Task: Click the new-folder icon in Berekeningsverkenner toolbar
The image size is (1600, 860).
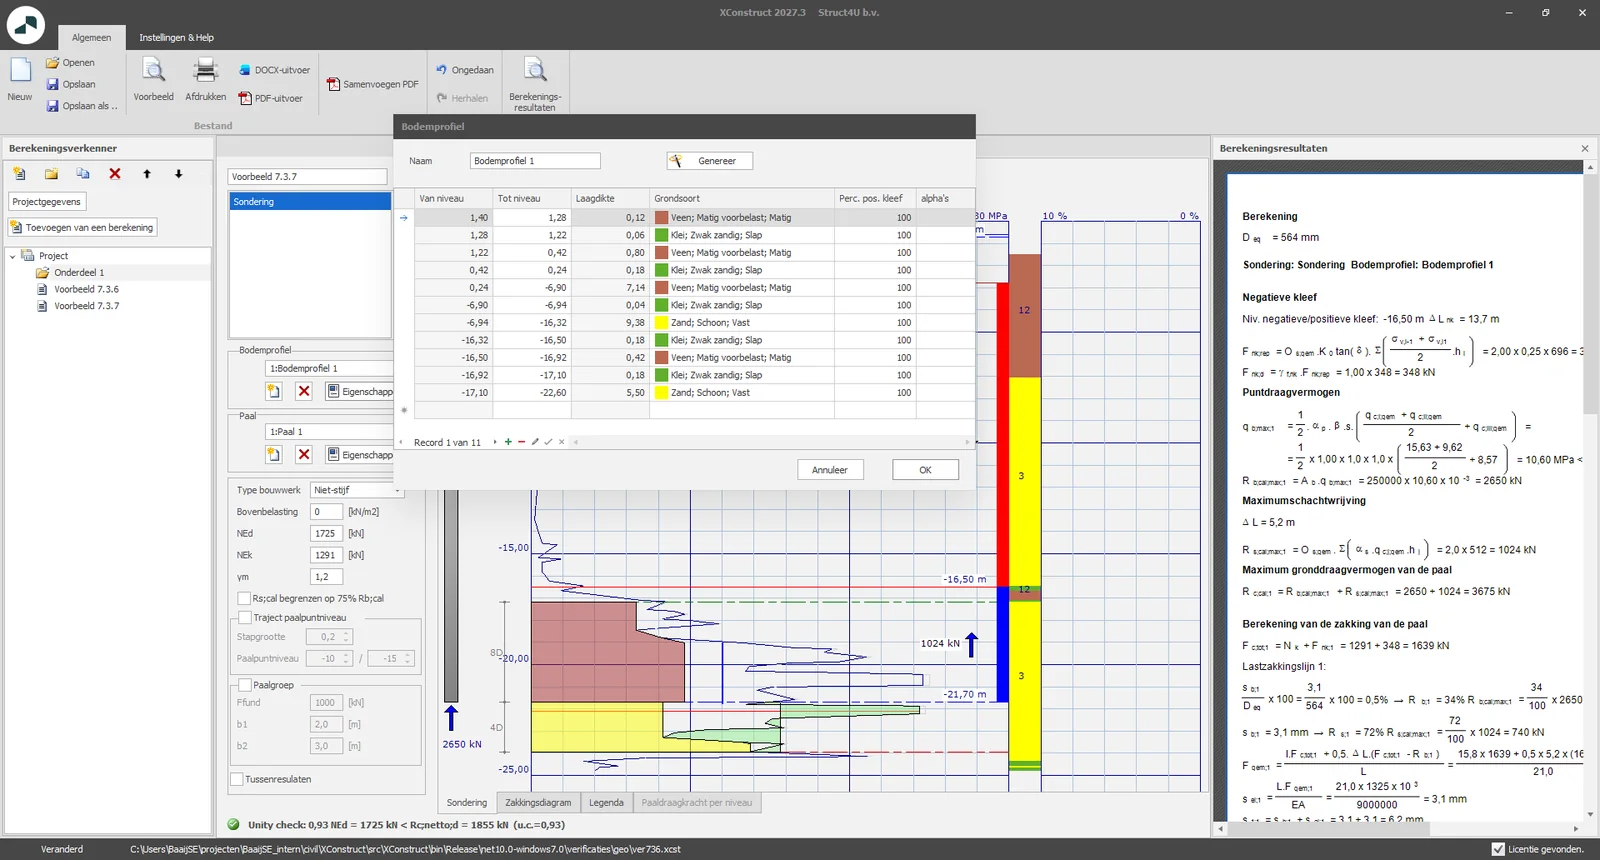Action: [51, 174]
